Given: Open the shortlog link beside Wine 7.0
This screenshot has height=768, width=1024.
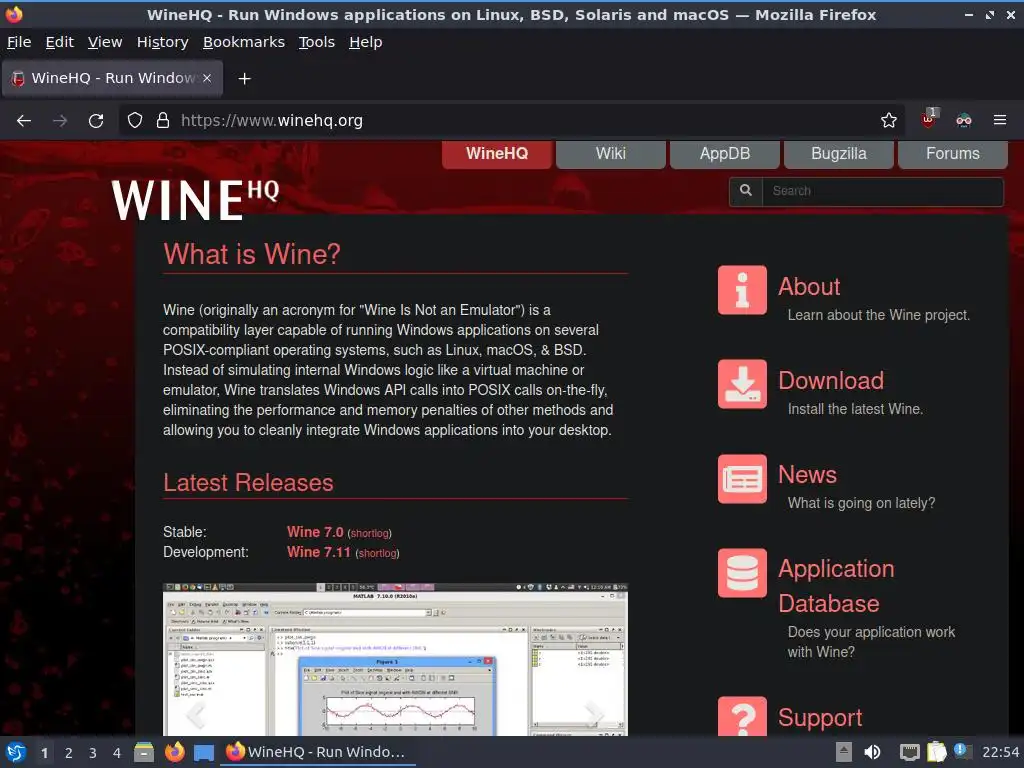Looking at the screenshot, I should (x=370, y=534).
